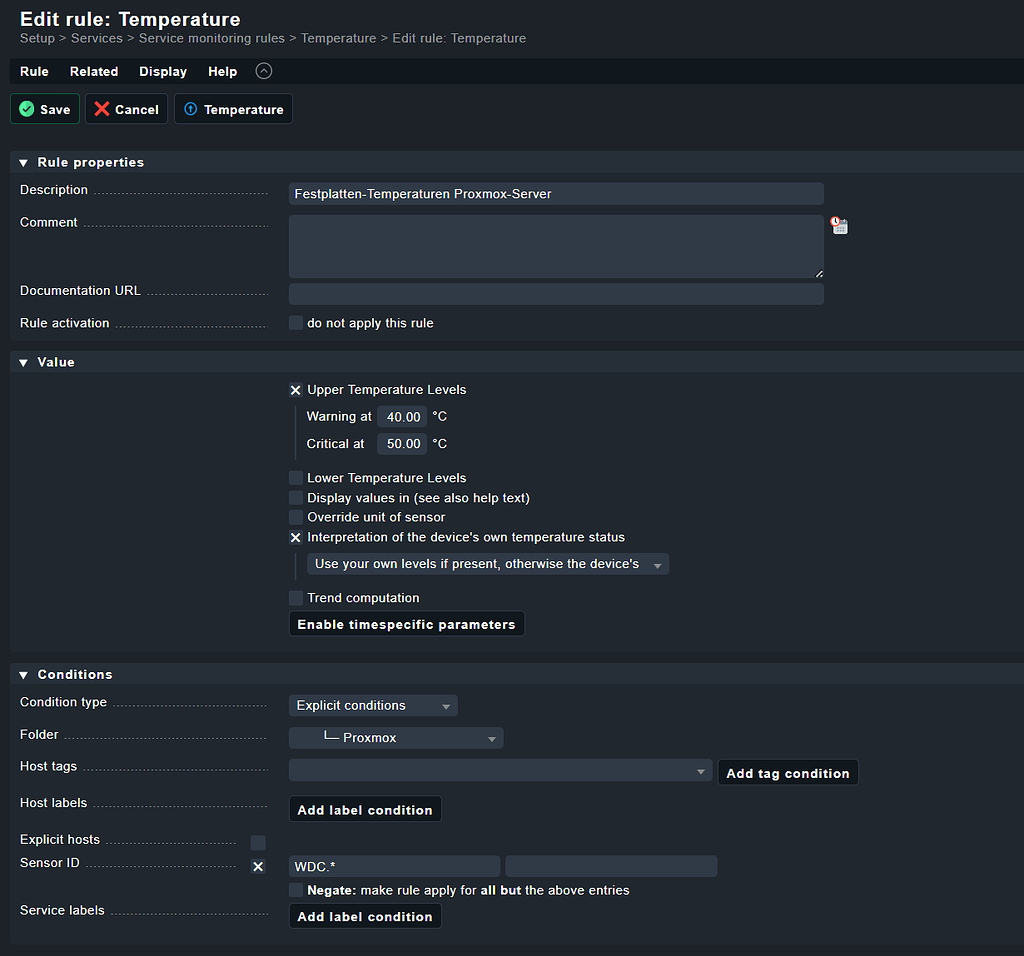Enable Lower Temperature Levels checkbox
The height and width of the screenshot is (956, 1024).
pos(296,478)
